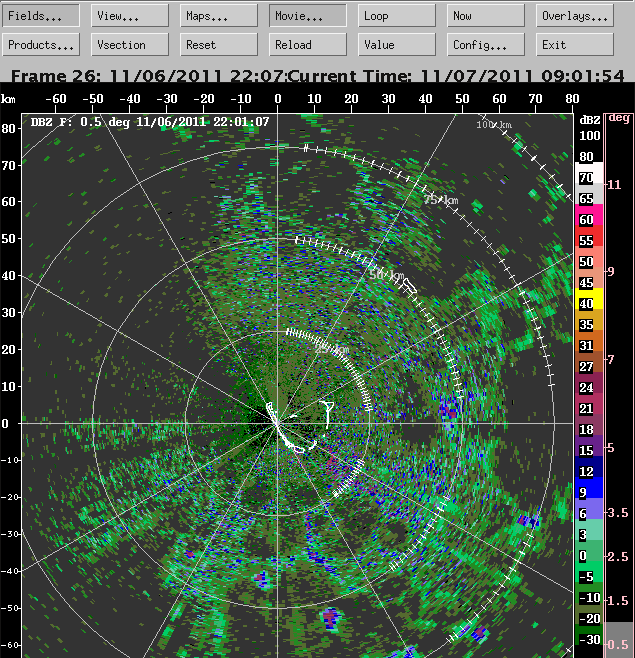Click the Reset button
Screen dimensions: 635x658
(x=219, y=44)
